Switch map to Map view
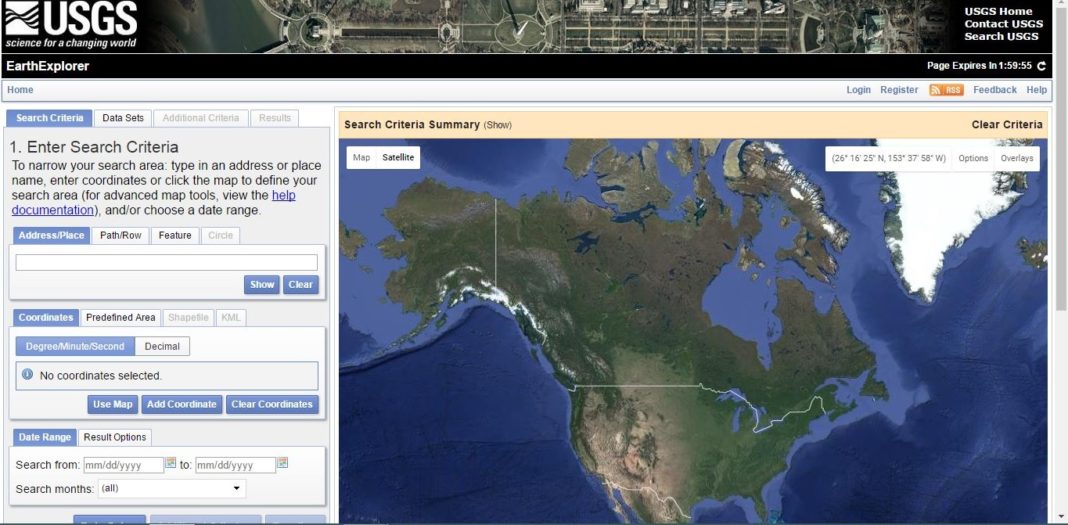The image size is (1068, 525). coord(361,158)
